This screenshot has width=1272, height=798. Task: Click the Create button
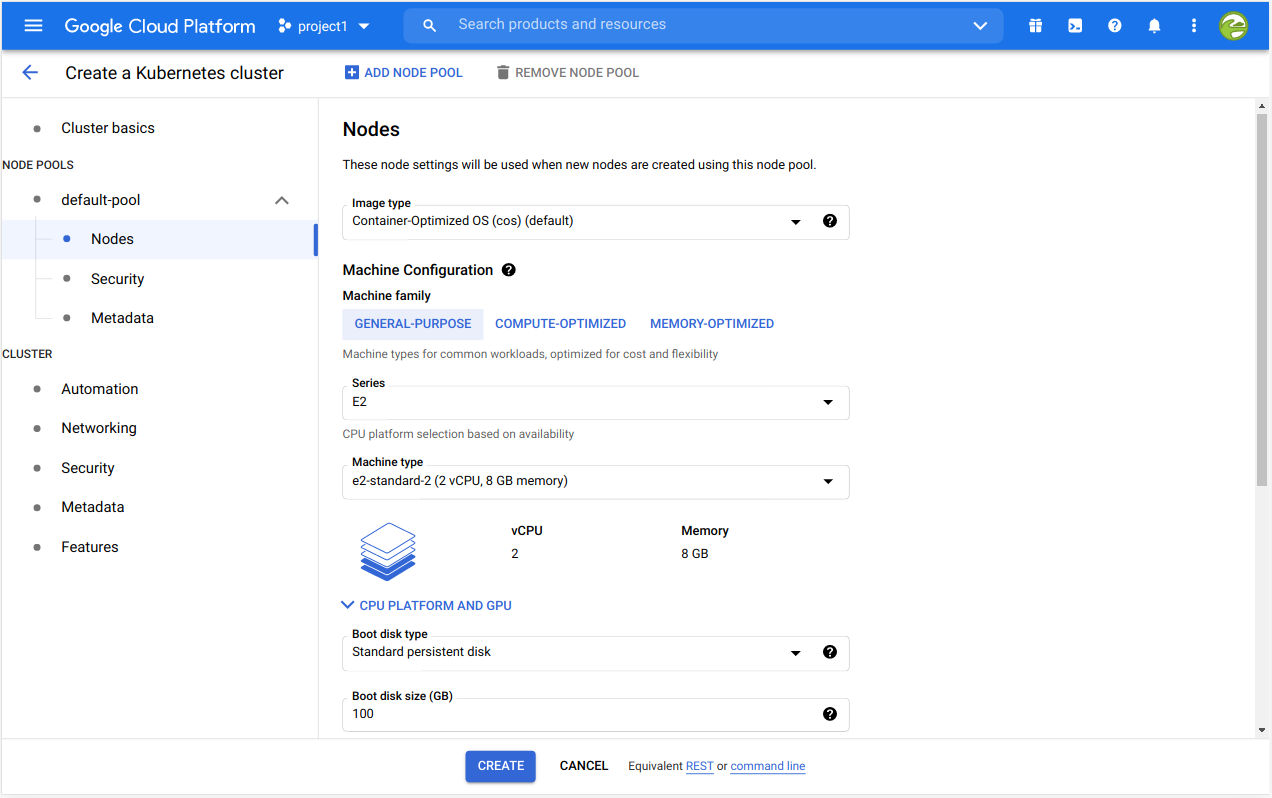tap(500, 766)
